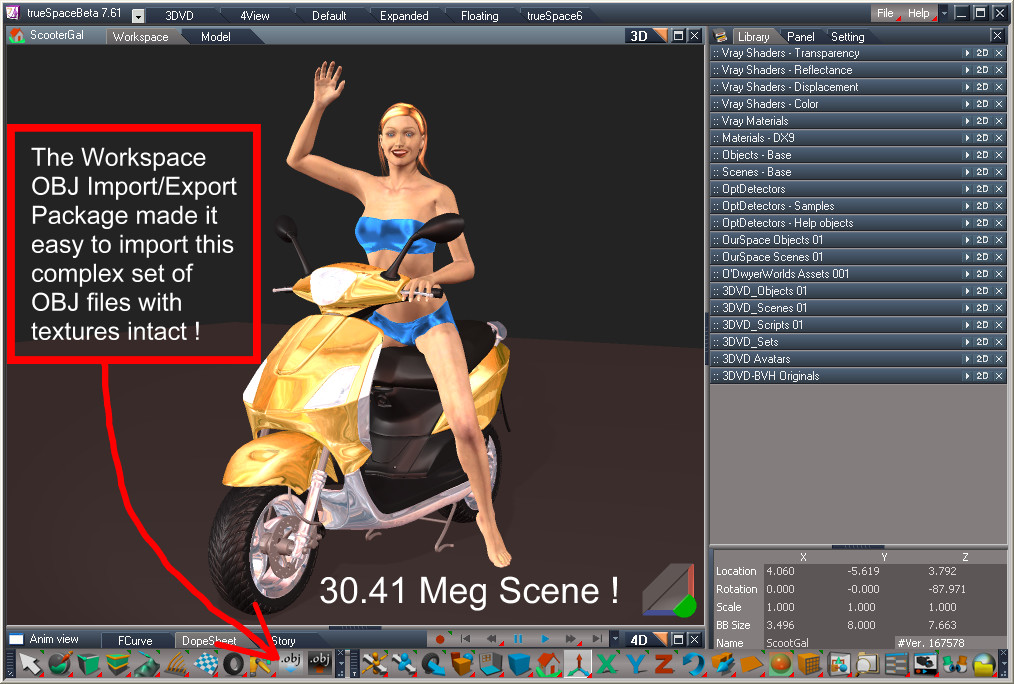
Task: Toggle the red Z axis lock
Action: tap(664, 663)
